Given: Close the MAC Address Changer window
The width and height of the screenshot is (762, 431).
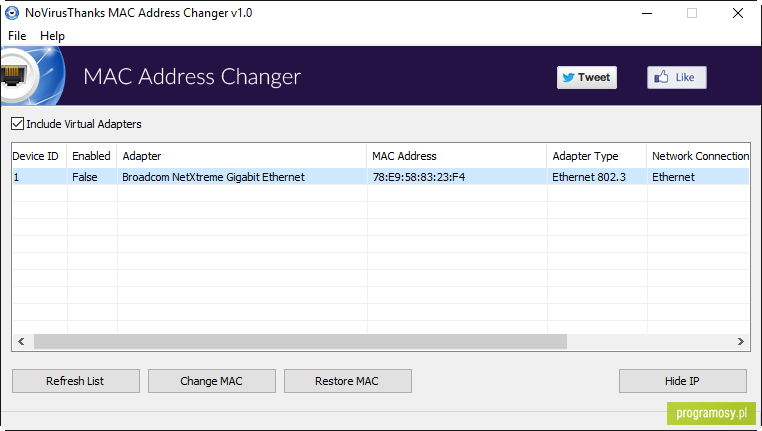Looking at the screenshot, I should [x=738, y=13].
